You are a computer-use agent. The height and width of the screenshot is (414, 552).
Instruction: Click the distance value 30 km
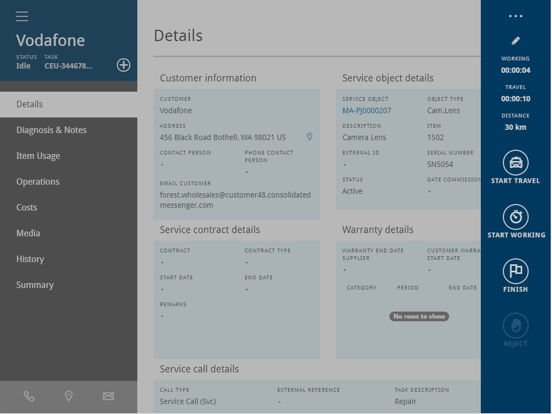tap(515, 127)
